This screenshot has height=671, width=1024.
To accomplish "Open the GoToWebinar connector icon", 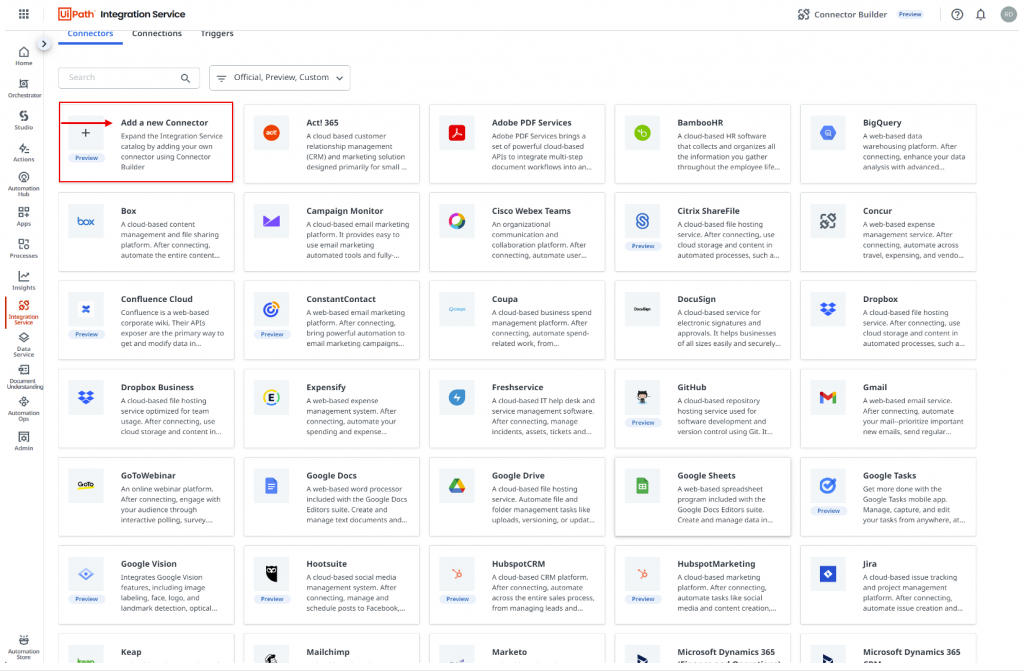I will (86, 485).
